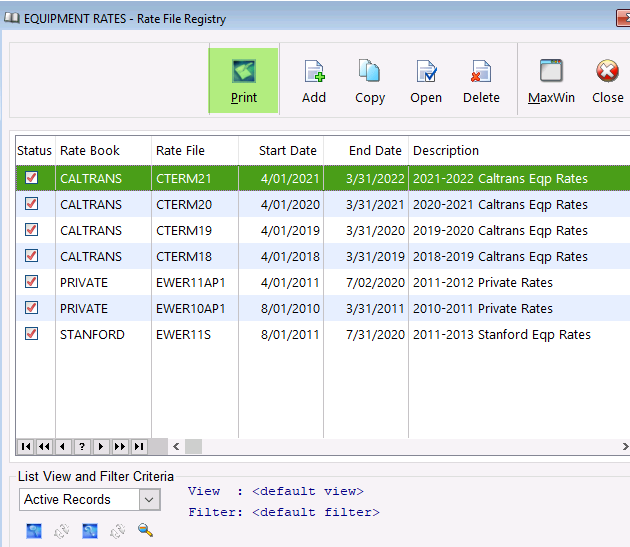Jump to first record in list
The image size is (630, 547).
(26, 447)
